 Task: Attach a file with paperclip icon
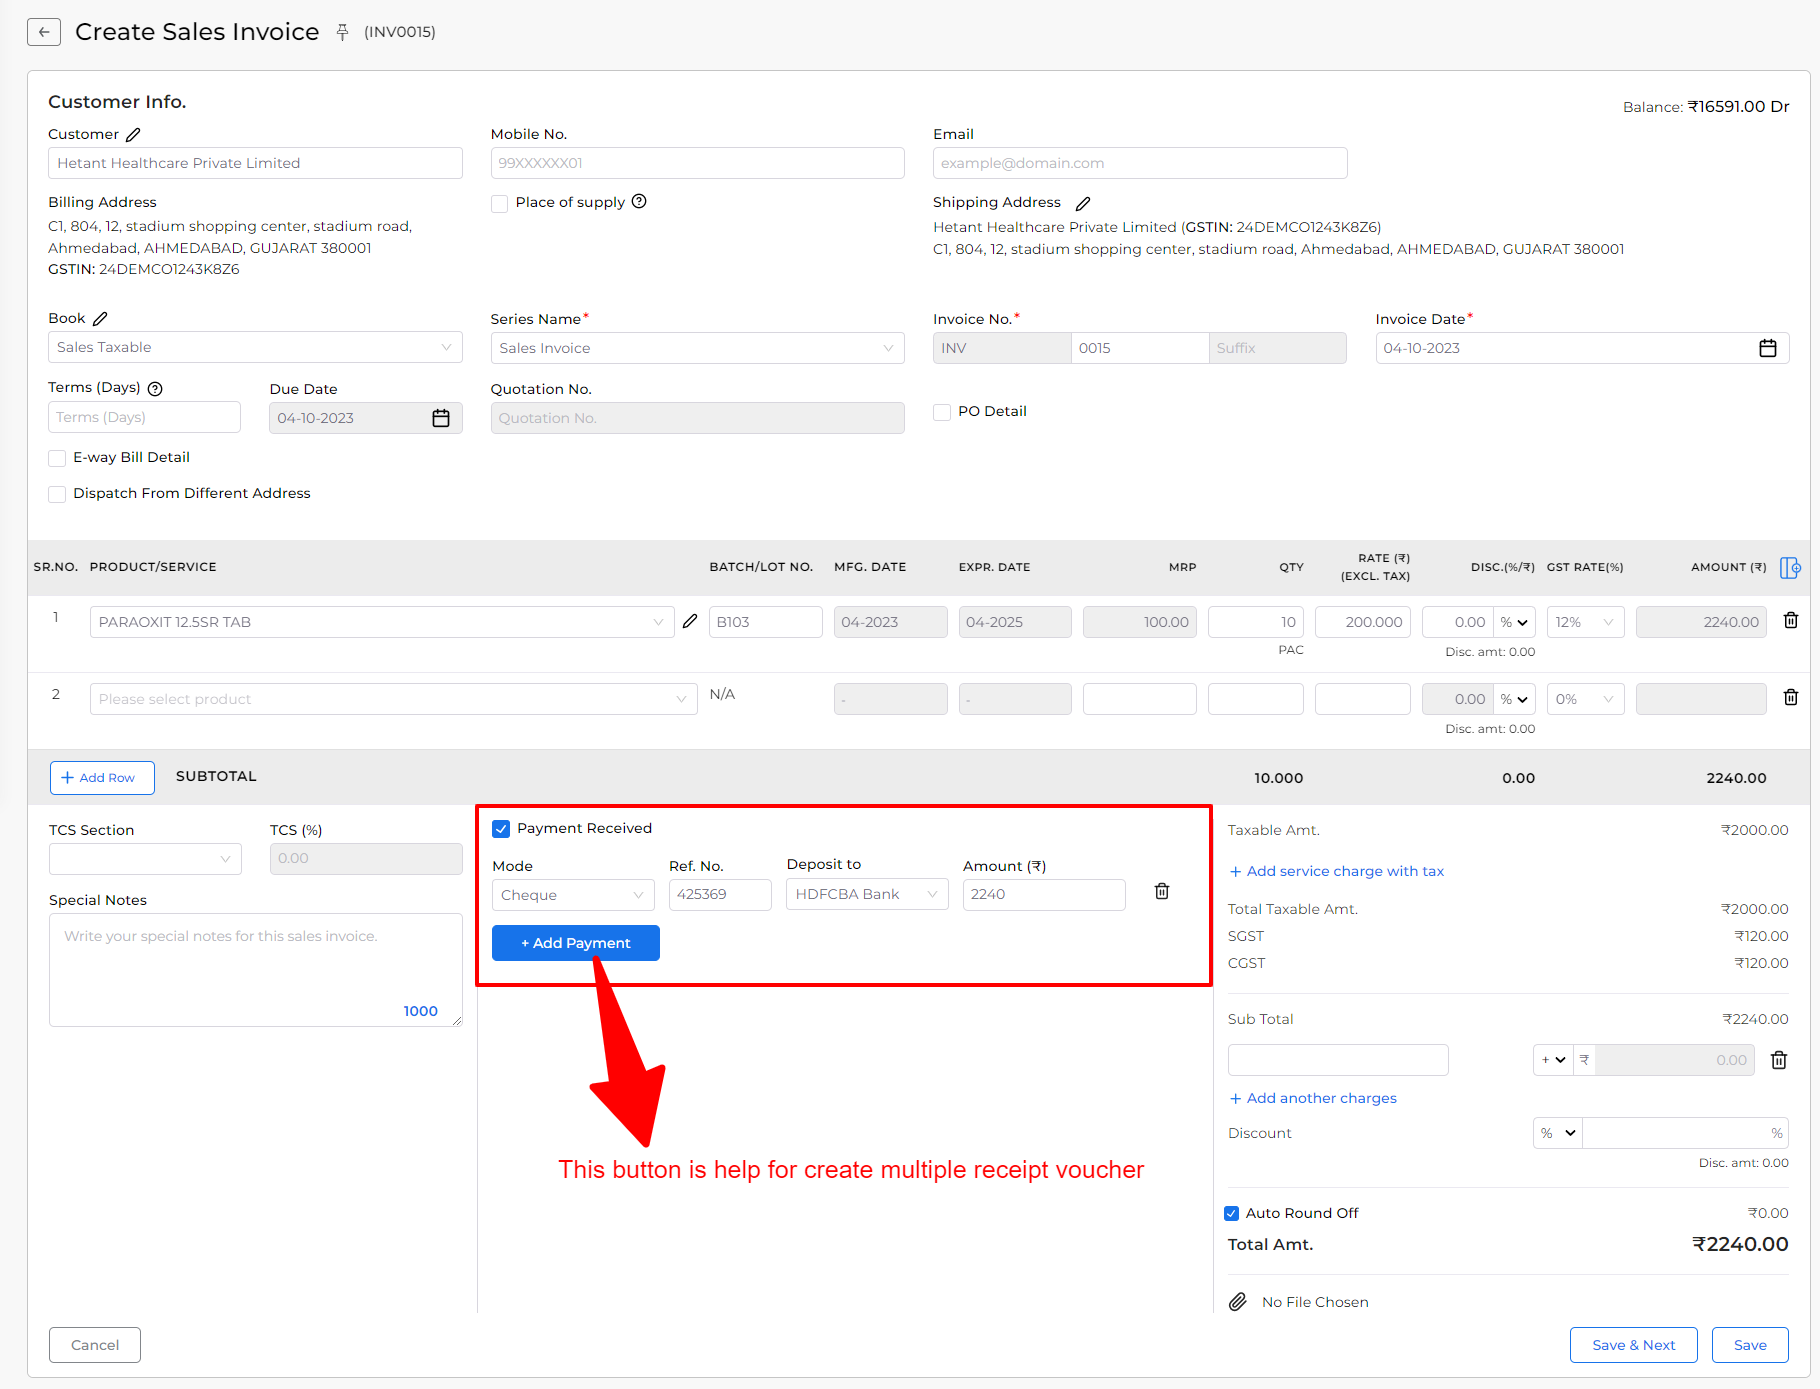coord(1238,1301)
